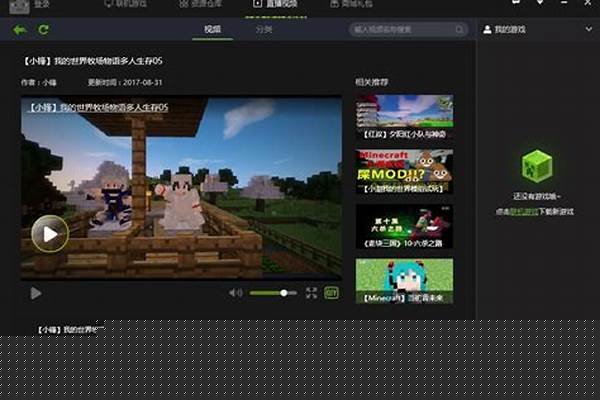
Task: Enter fullscreen with the expand icon
Action: click(311, 293)
